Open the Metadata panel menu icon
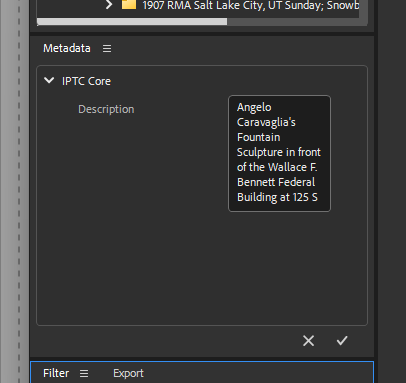 tap(107, 49)
